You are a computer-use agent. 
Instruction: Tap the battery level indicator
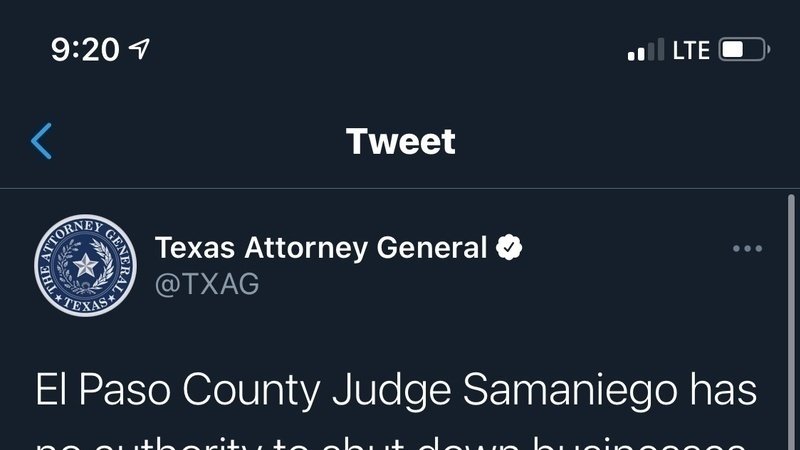(742, 49)
